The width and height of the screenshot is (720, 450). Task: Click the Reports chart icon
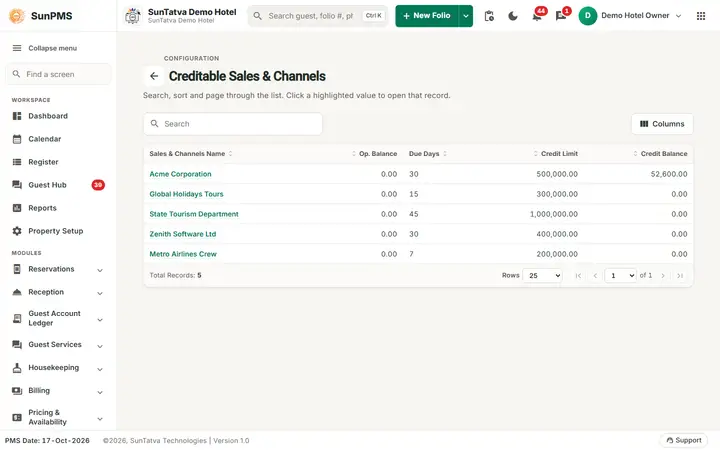point(17,208)
